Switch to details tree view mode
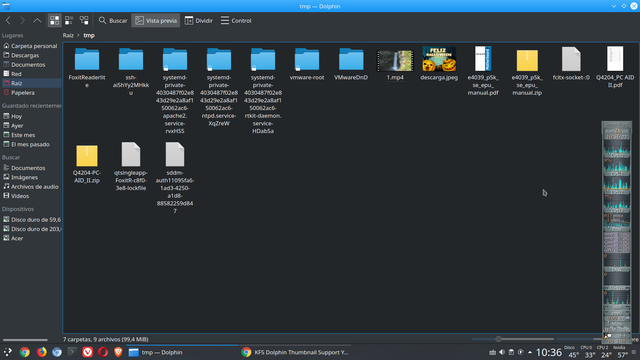The width and height of the screenshot is (640, 360). 84,20
